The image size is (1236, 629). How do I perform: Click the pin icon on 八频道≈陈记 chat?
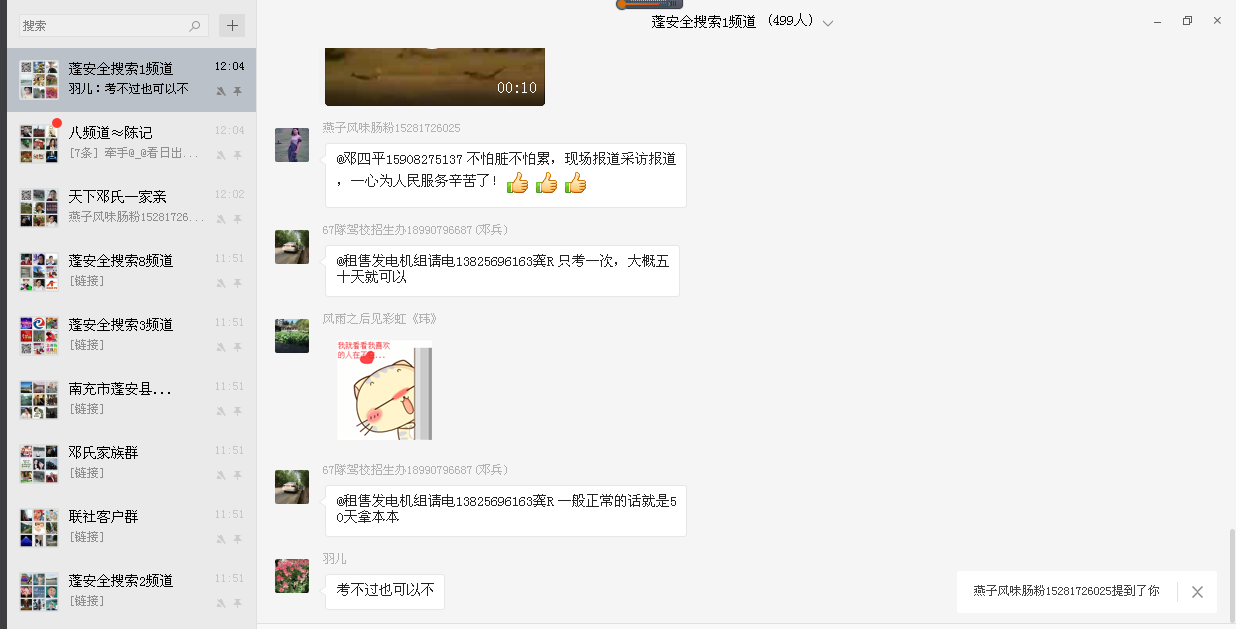pos(238,155)
